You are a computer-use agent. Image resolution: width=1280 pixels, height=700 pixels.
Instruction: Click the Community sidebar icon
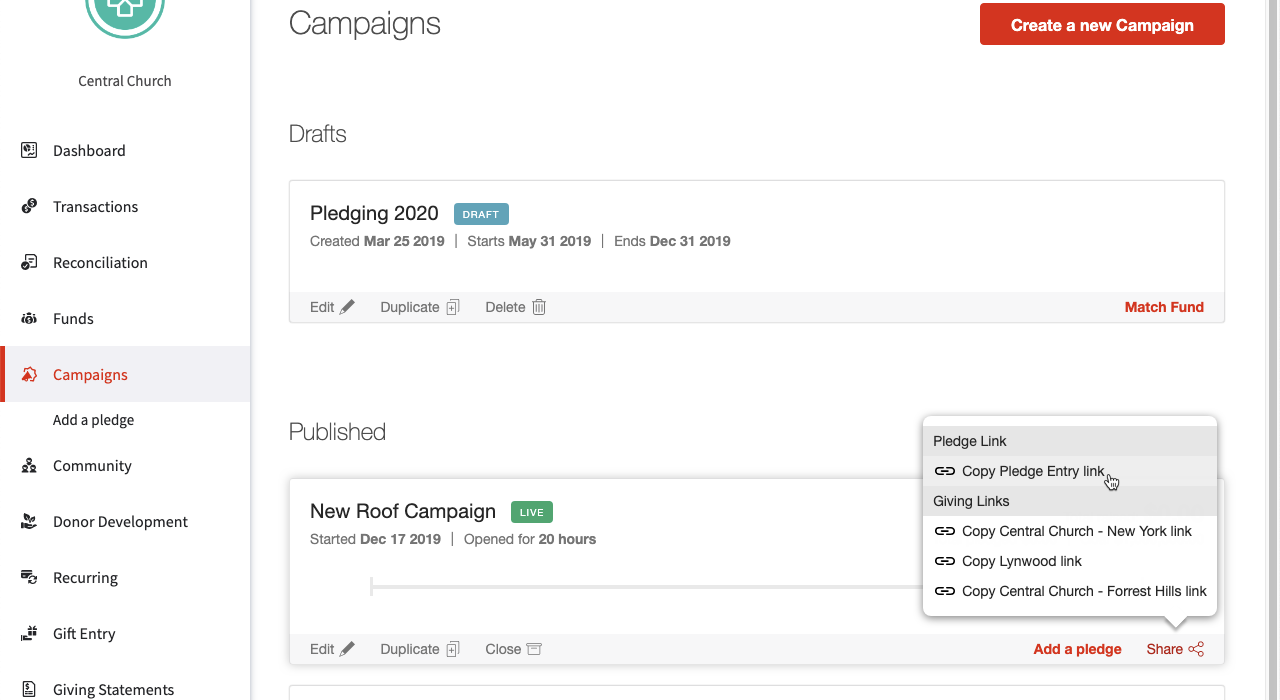[29, 466]
